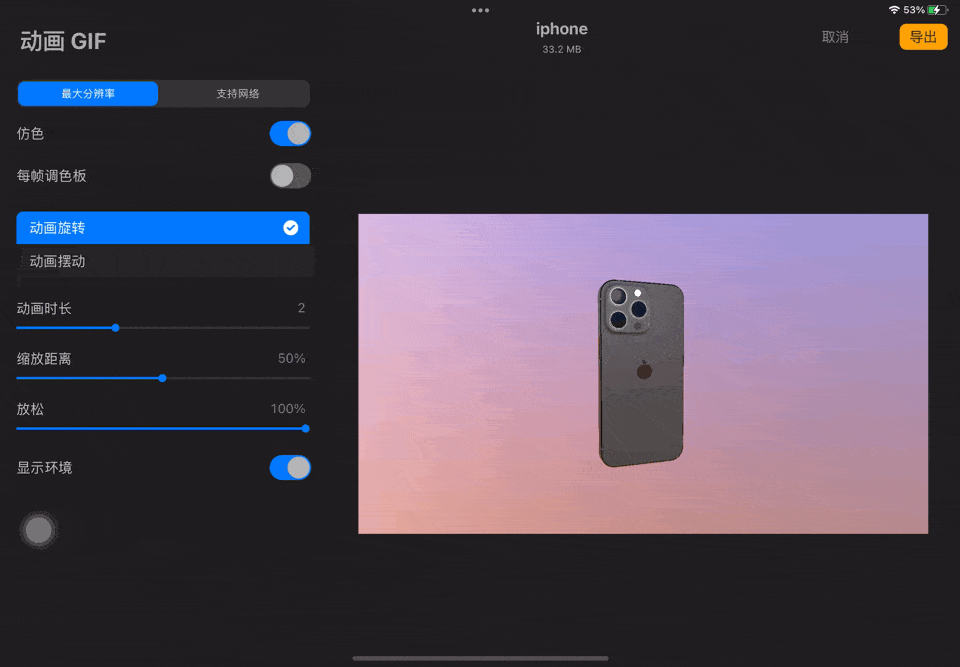The height and width of the screenshot is (667, 960).
Task: Open the environment color swatch circle
Action: (38, 528)
